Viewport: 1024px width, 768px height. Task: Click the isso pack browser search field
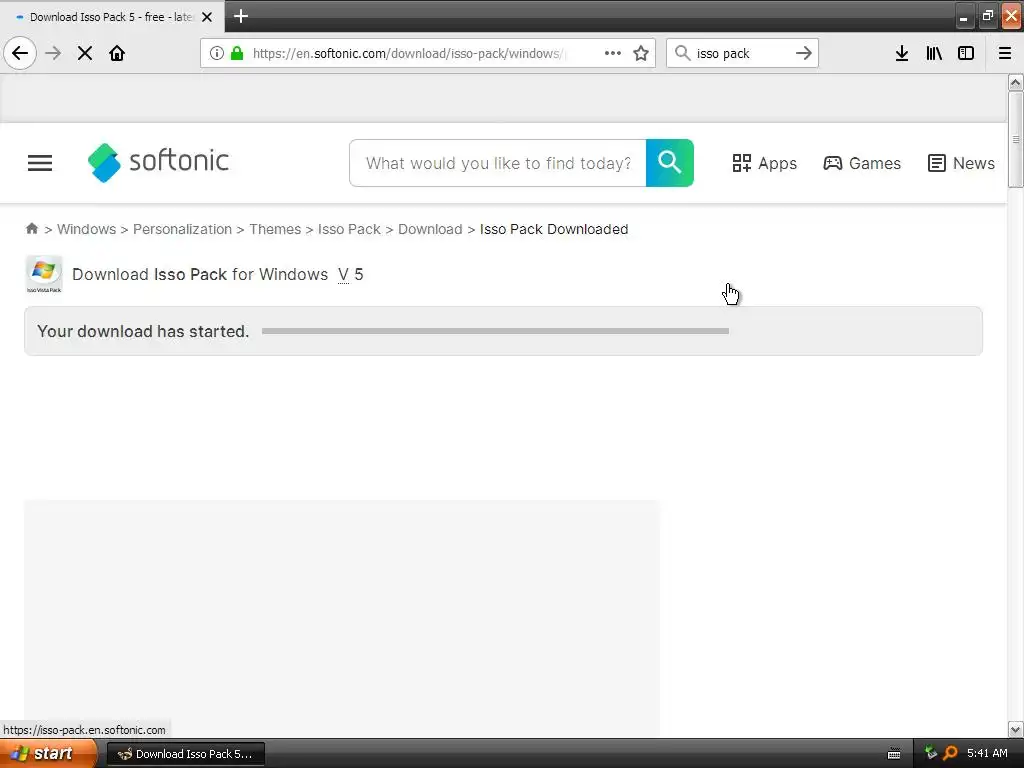click(x=742, y=54)
